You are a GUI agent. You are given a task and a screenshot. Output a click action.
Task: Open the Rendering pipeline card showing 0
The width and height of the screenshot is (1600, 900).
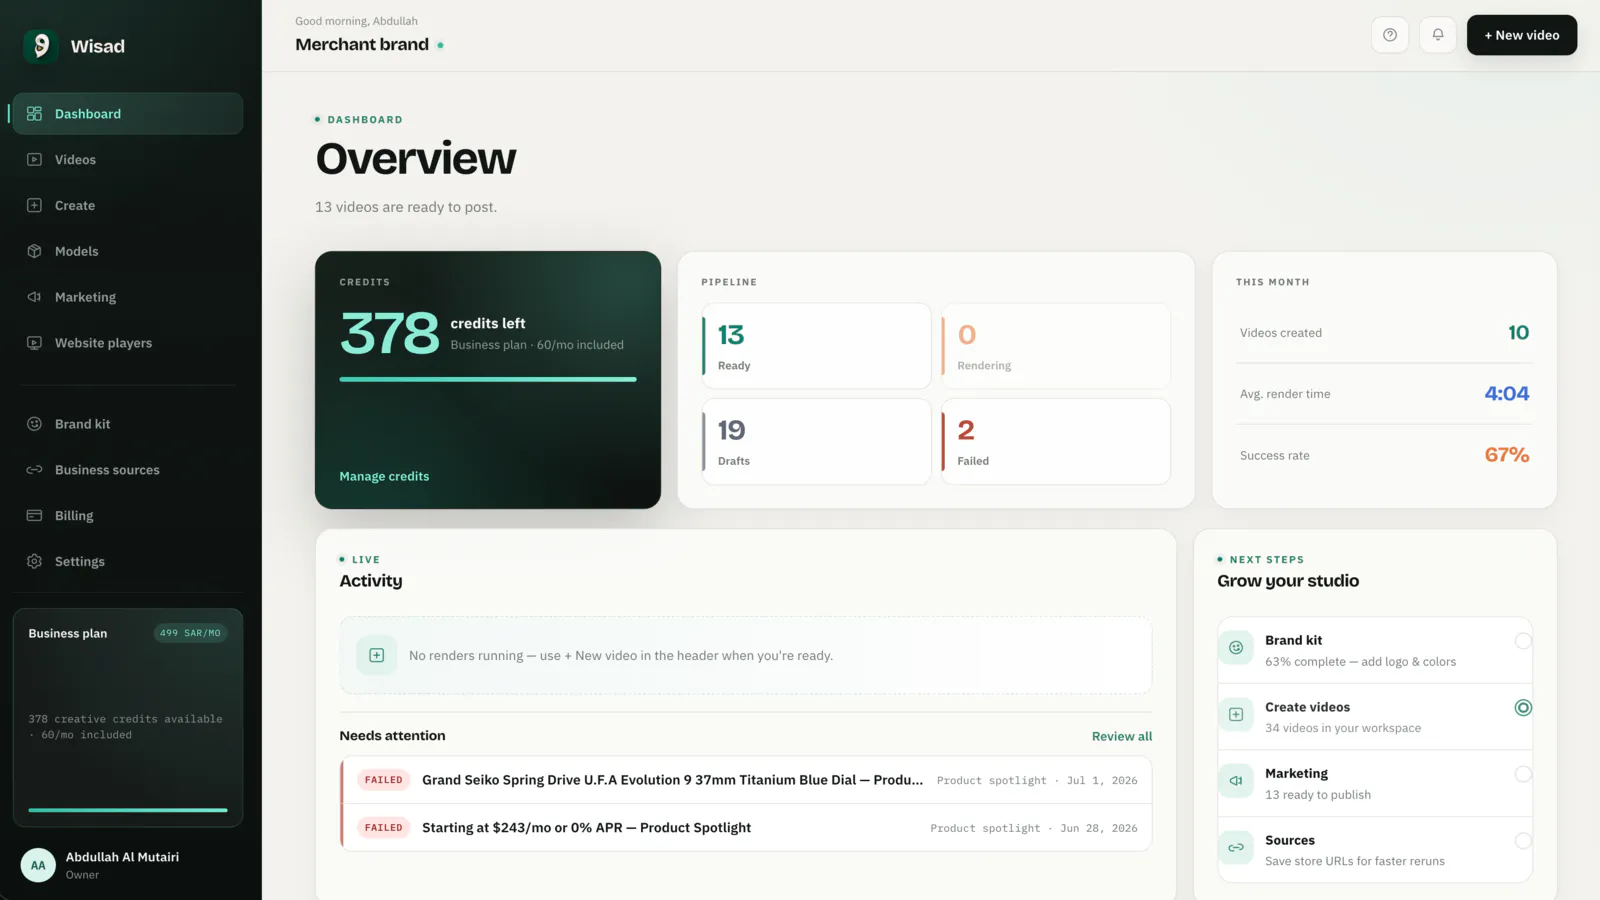(1056, 346)
